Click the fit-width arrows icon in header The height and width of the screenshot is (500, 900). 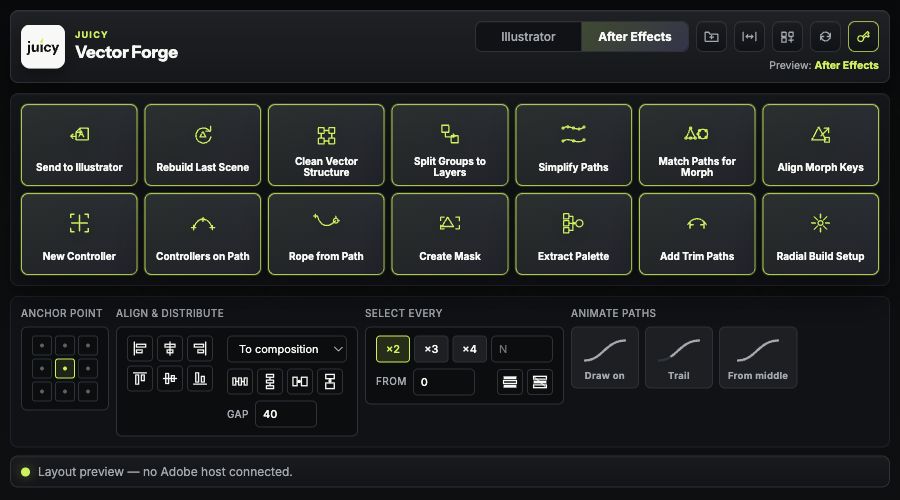point(749,37)
